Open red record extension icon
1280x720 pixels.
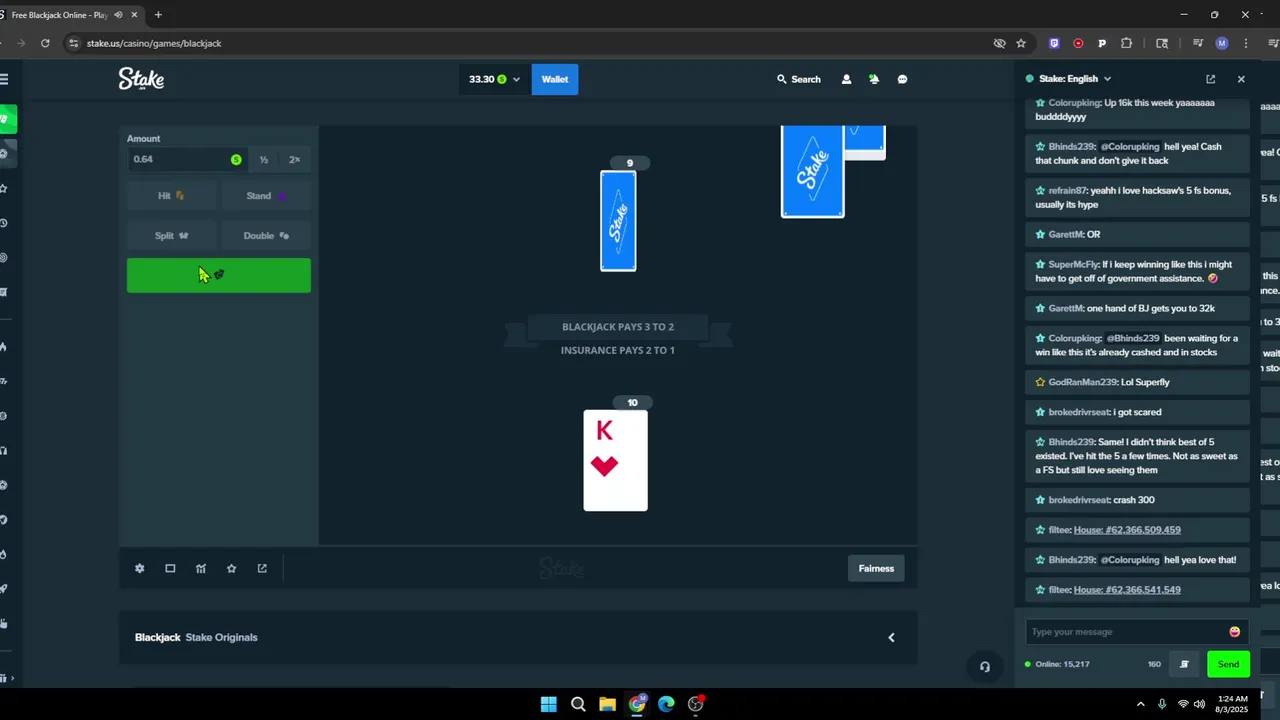pos(1078,43)
